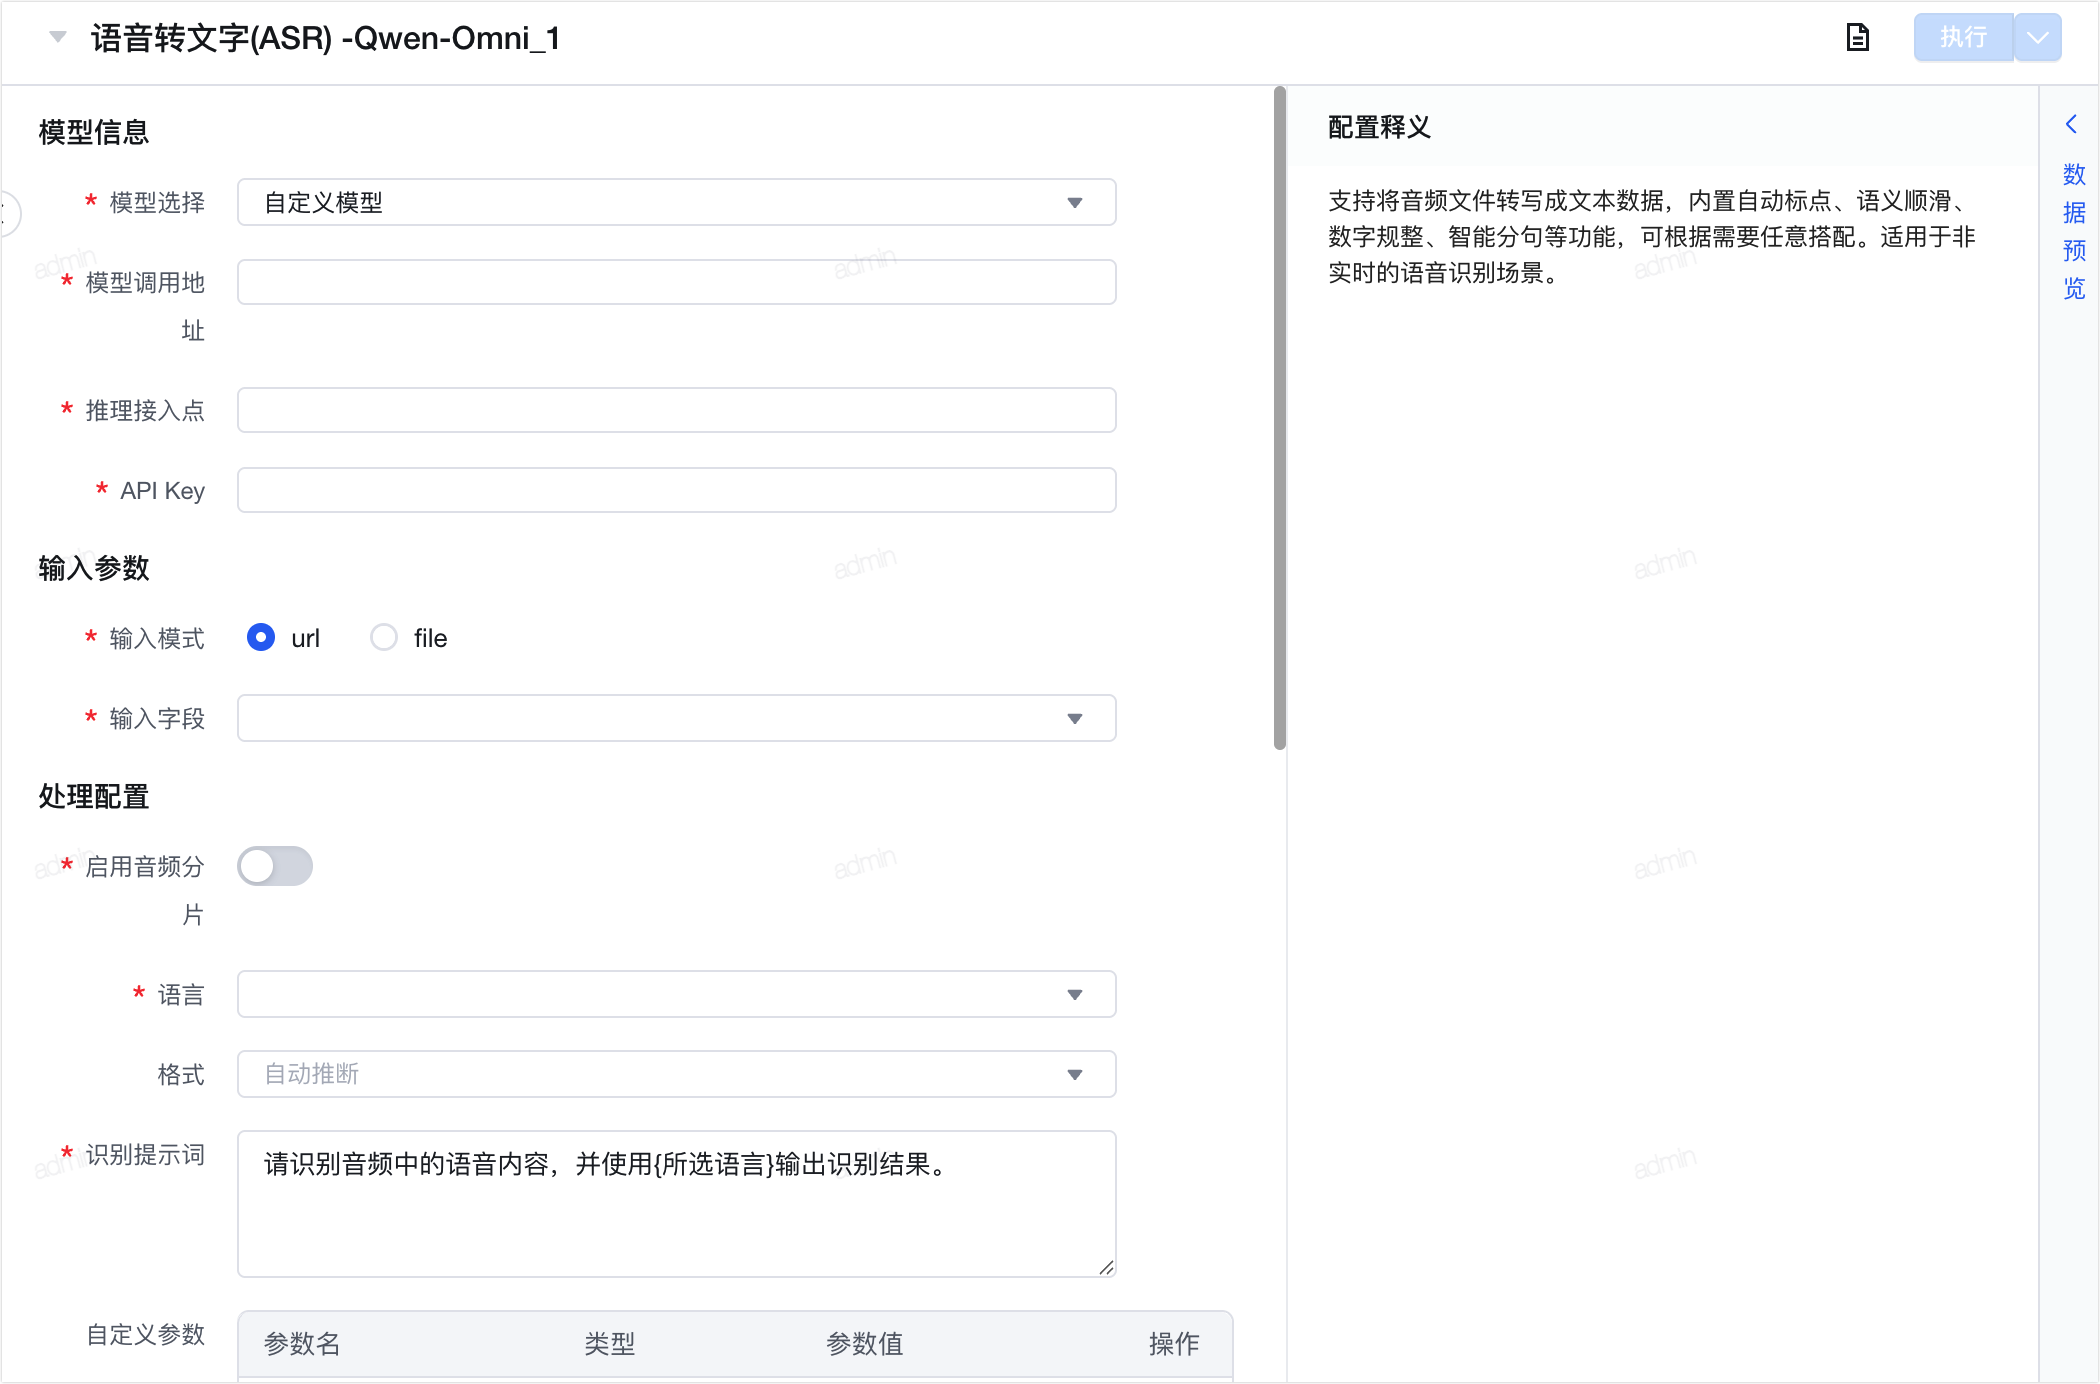Select the file input mode radio
The width and height of the screenshot is (2100, 1384).
coord(384,637)
